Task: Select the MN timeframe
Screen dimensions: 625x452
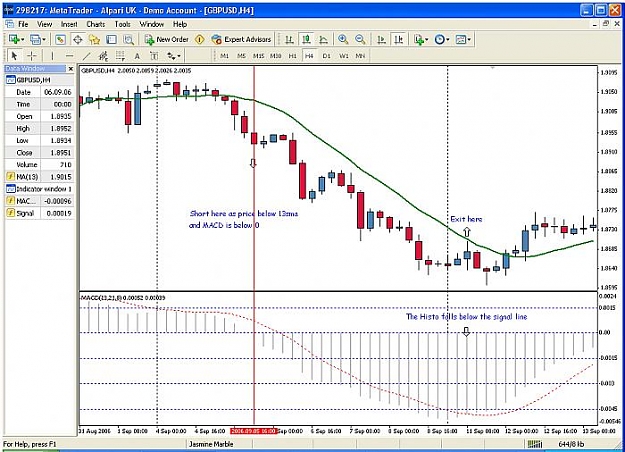Action: pos(360,56)
